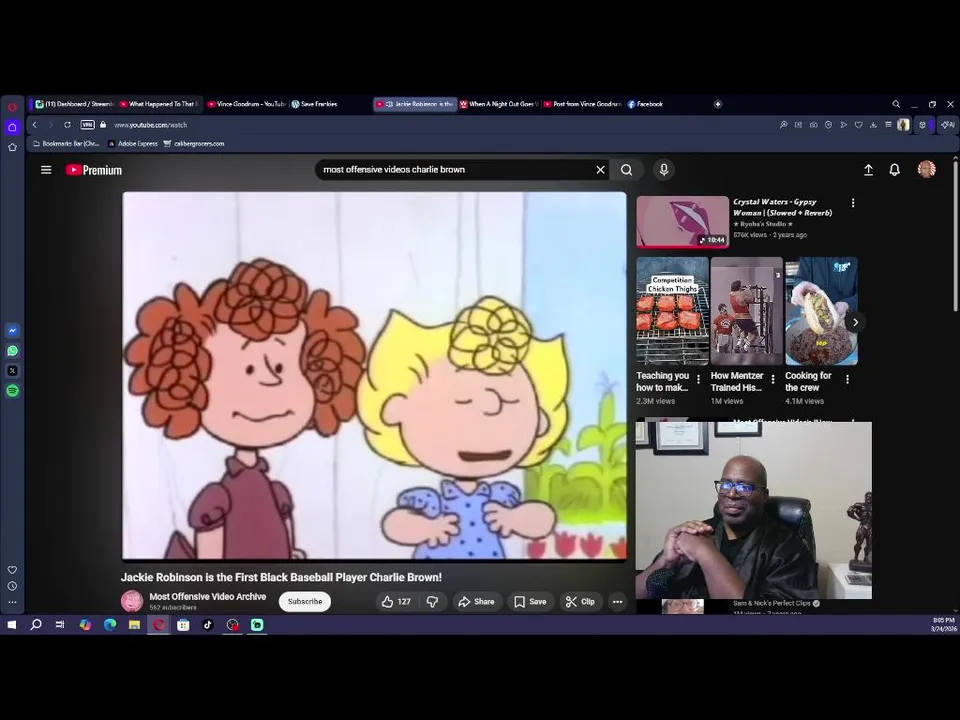Open more actions ellipsis under video
960x720 pixels.
tap(617, 602)
